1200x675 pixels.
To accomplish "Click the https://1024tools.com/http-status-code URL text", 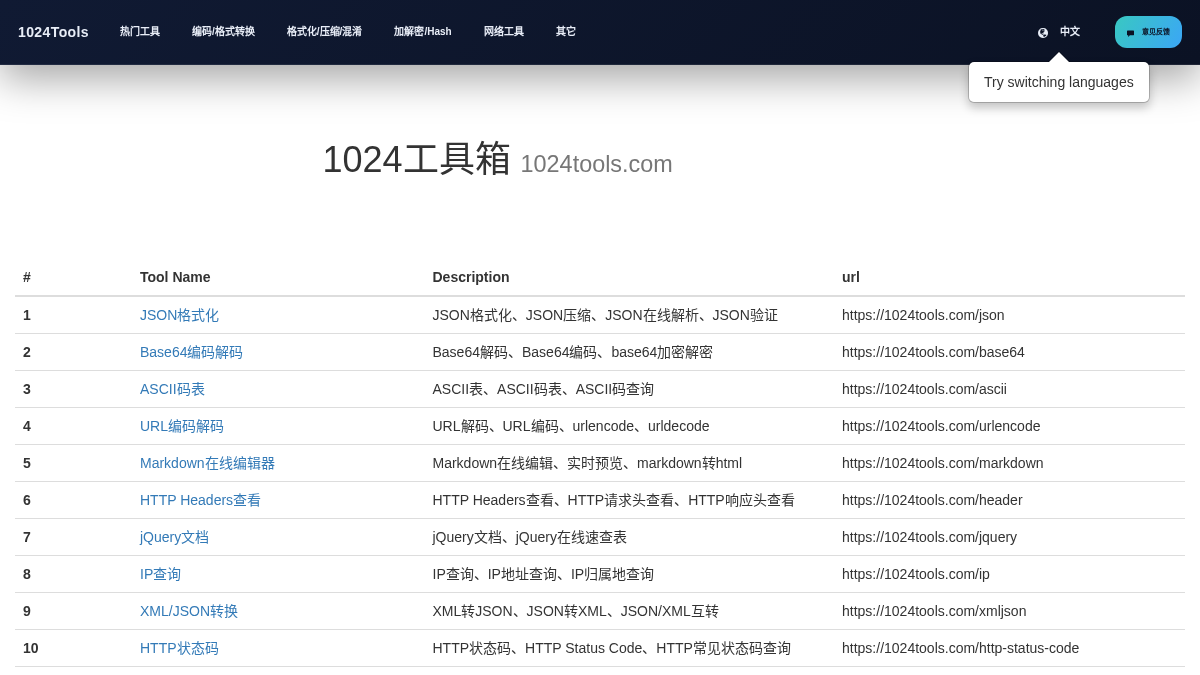I will tap(960, 648).
